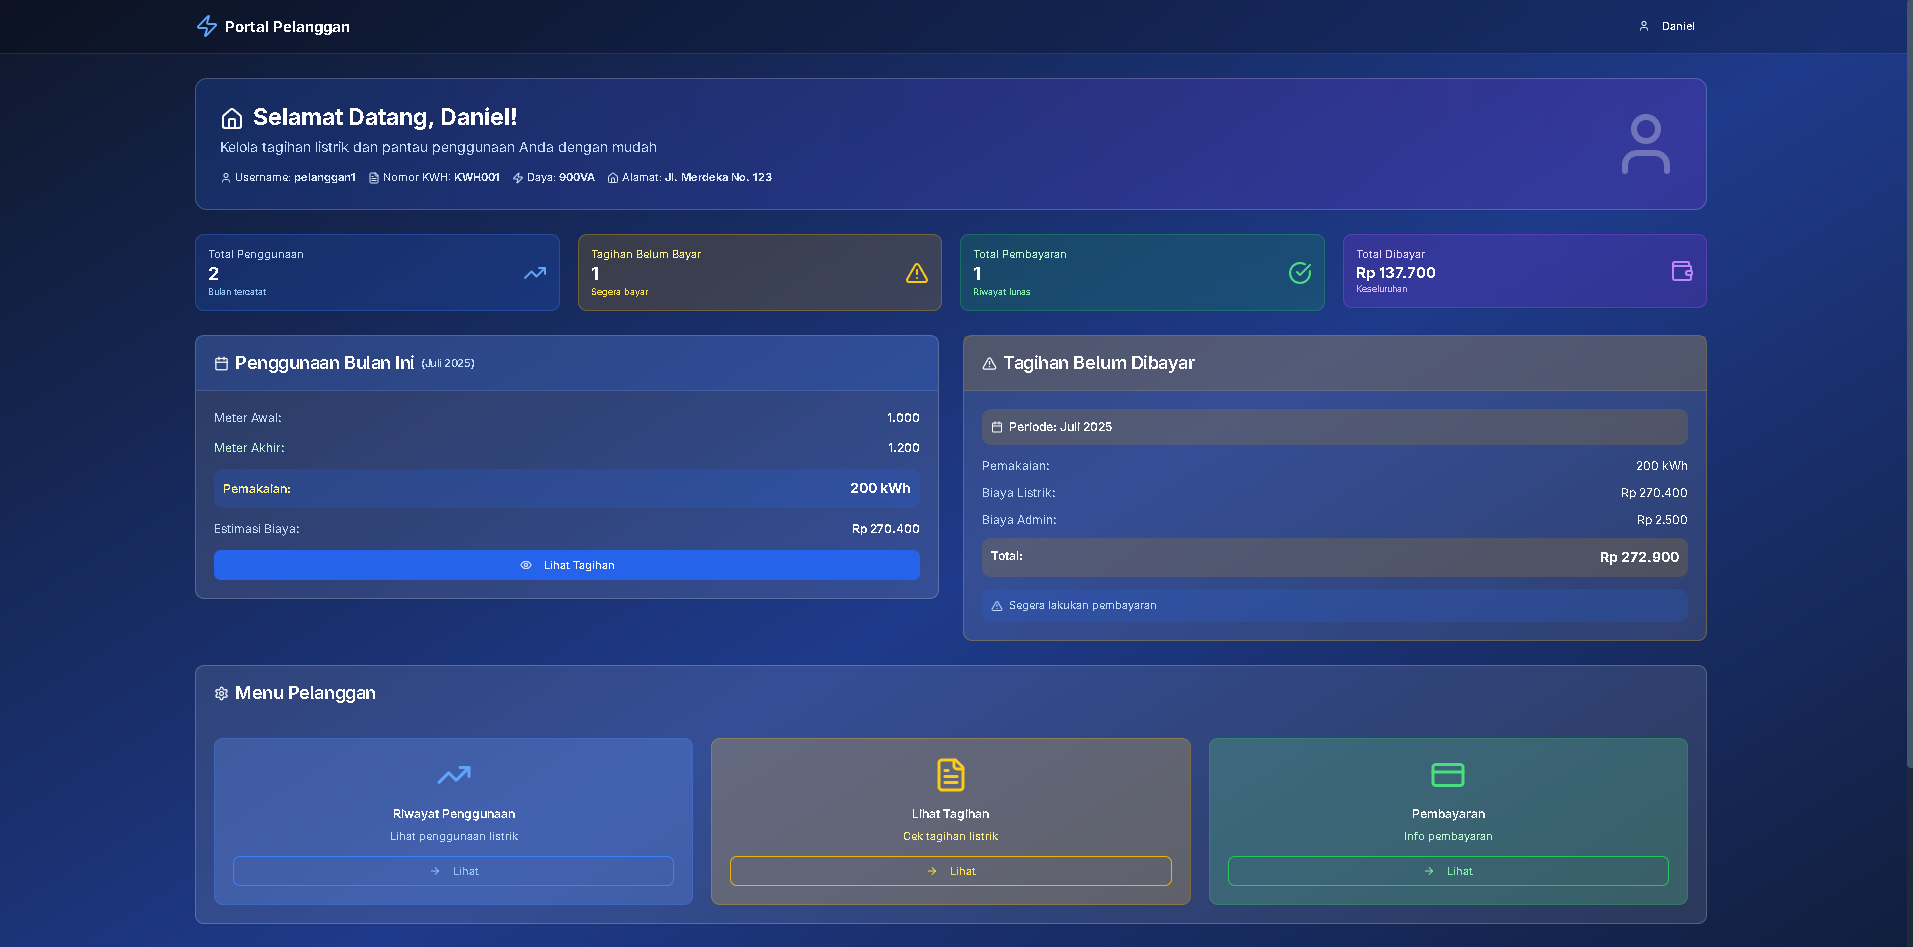
Task: Click the calendar icon beside Penggunaan Bulan Ini
Action: pos(221,364)
